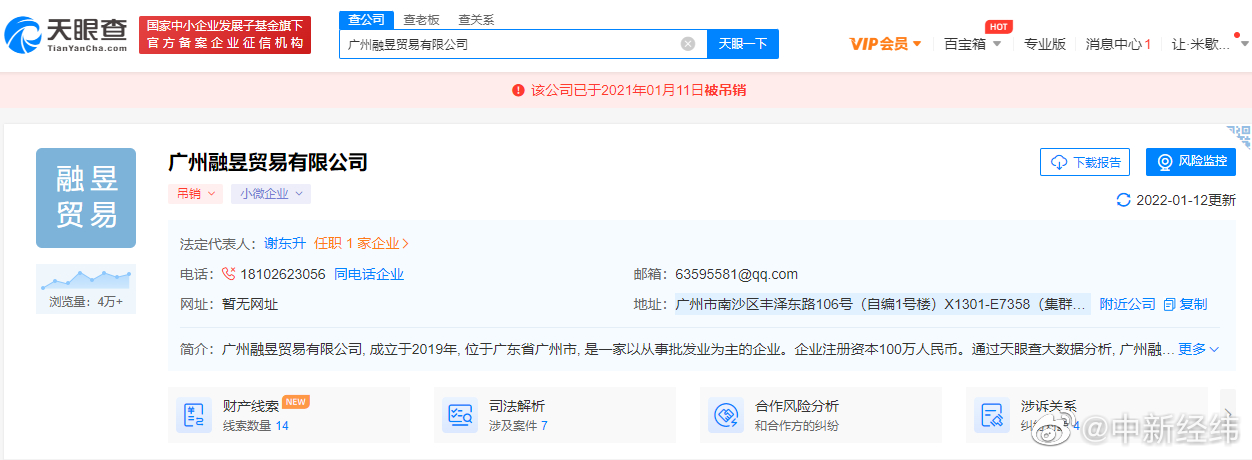The height and width of the screenshot is (460, 1252).
Task: Click the 同电话企业 link
Action: (x=369, y=274)
